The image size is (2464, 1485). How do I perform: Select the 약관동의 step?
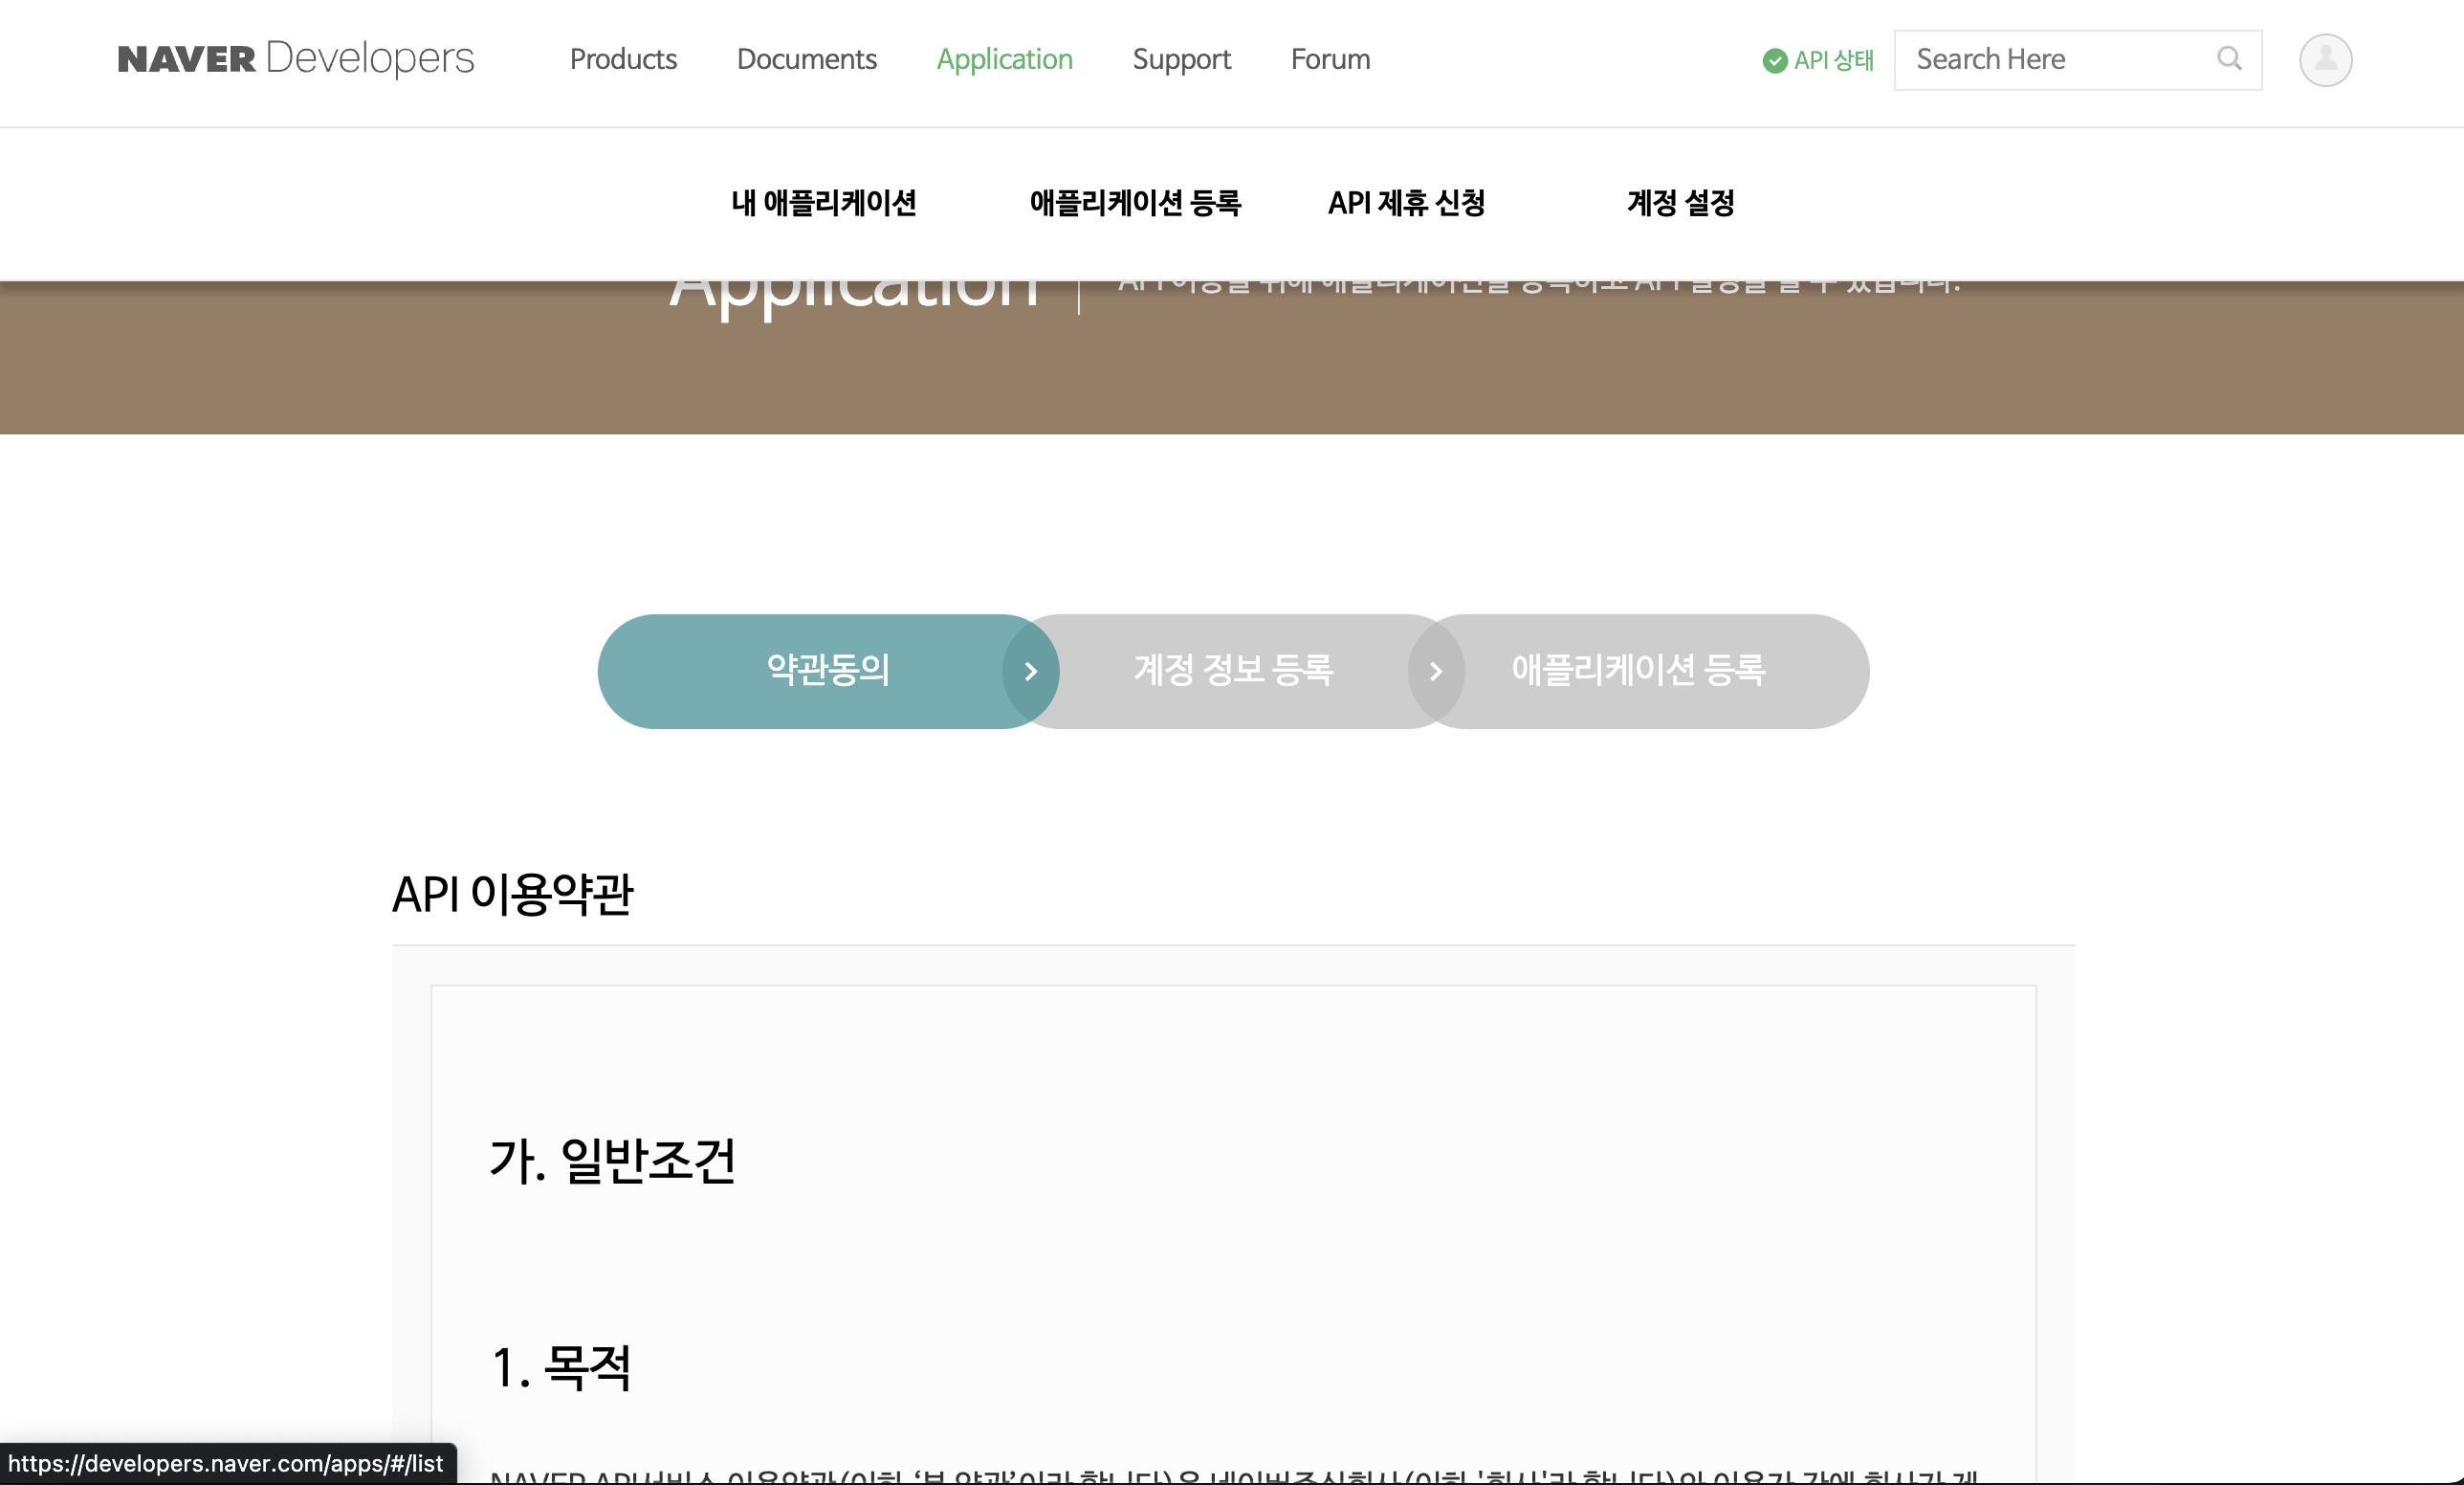(x=828, y=671)
